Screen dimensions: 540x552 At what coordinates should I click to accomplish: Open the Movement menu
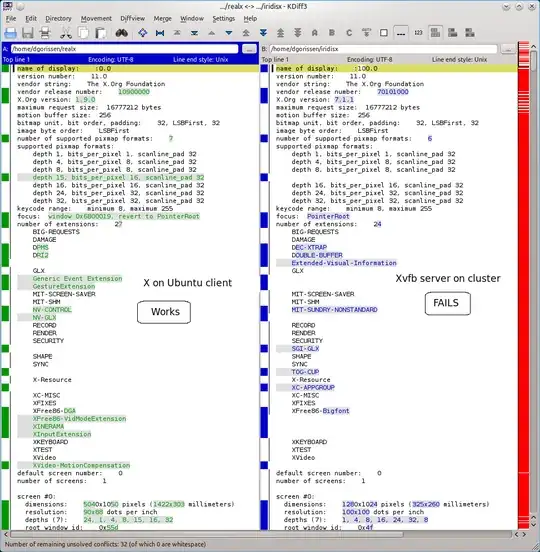coord(96,18)
